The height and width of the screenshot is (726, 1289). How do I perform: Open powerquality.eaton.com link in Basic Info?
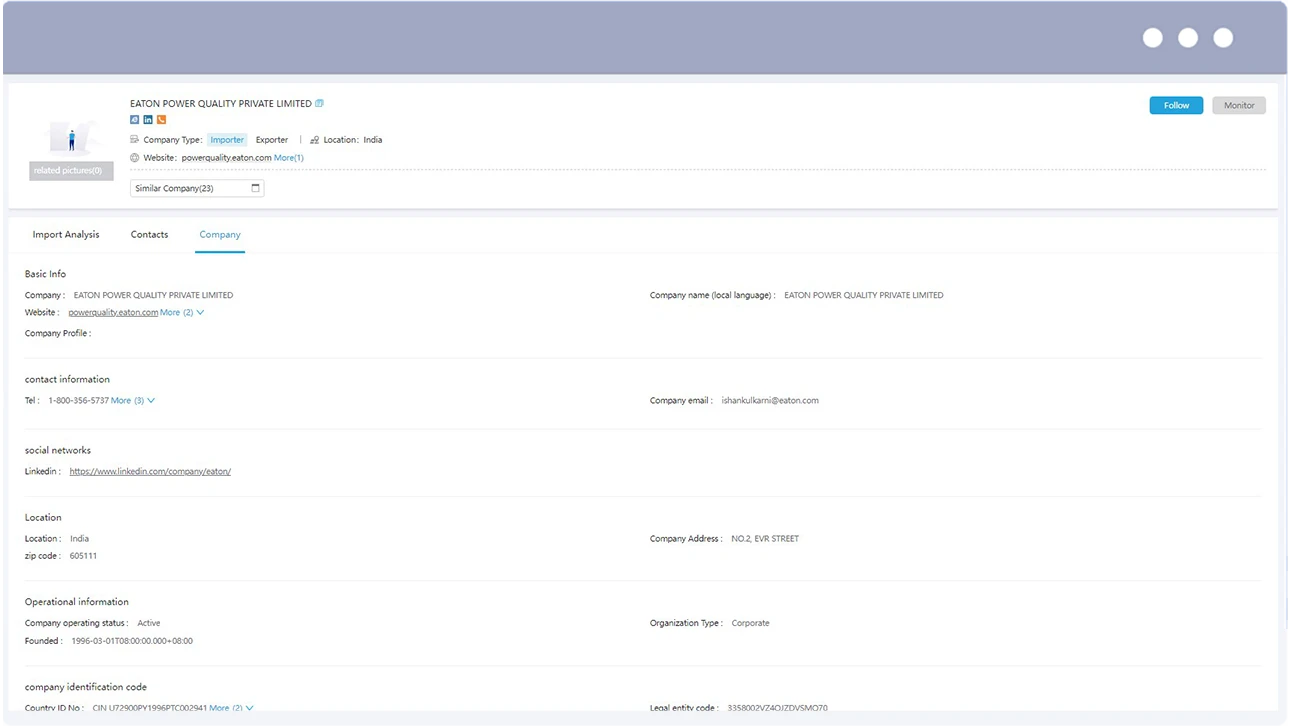tap(113, 312)
